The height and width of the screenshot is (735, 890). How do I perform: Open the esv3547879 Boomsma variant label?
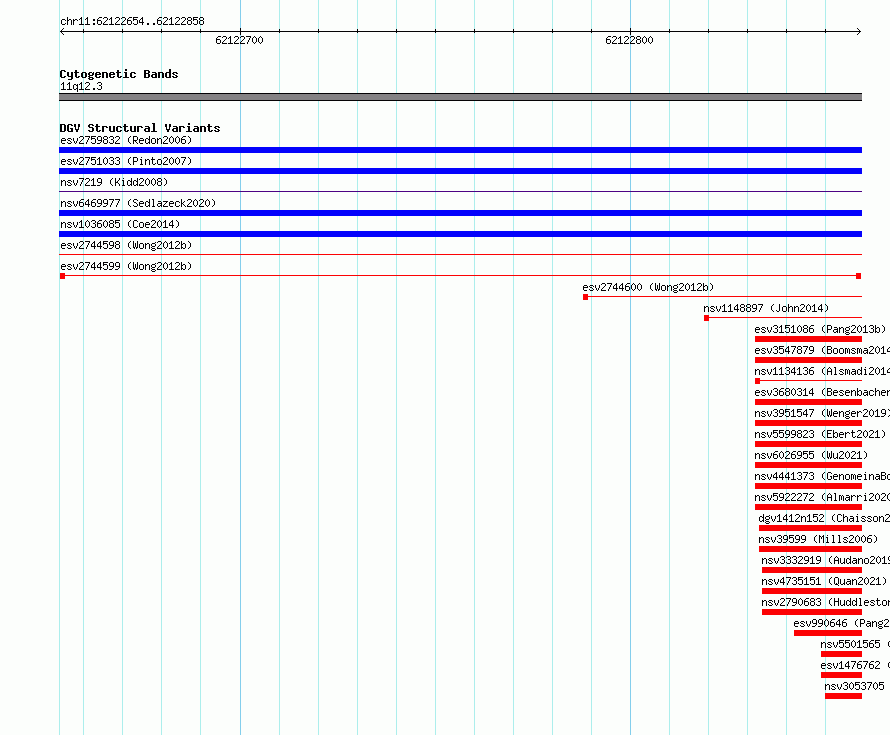822,350
